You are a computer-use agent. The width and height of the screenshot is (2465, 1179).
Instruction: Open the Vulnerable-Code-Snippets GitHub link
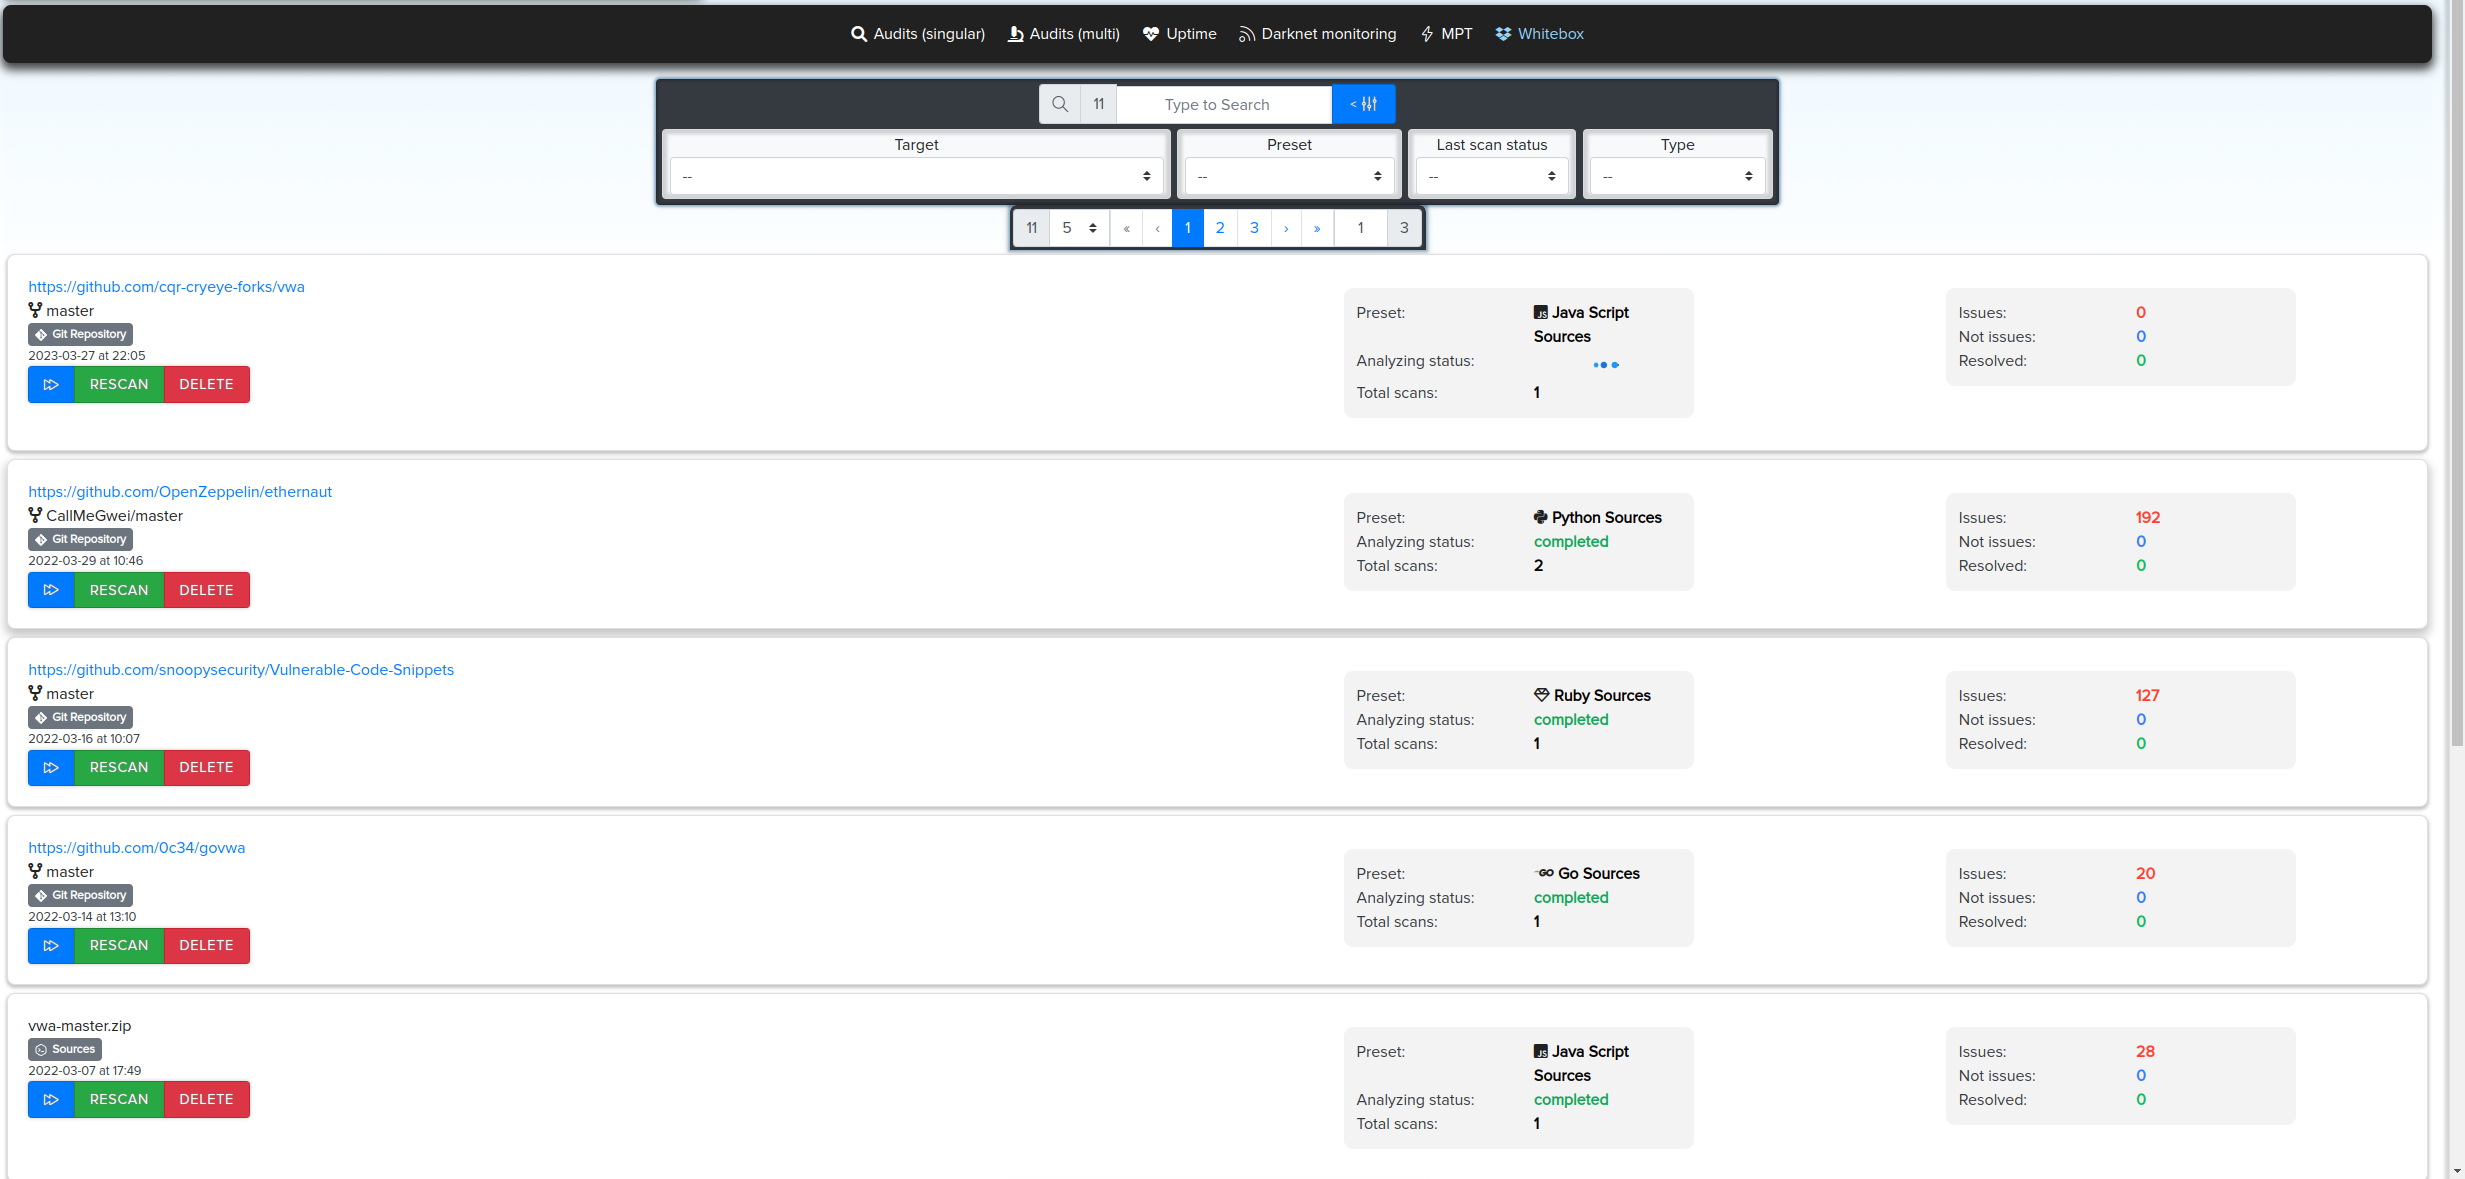(241, 670)
